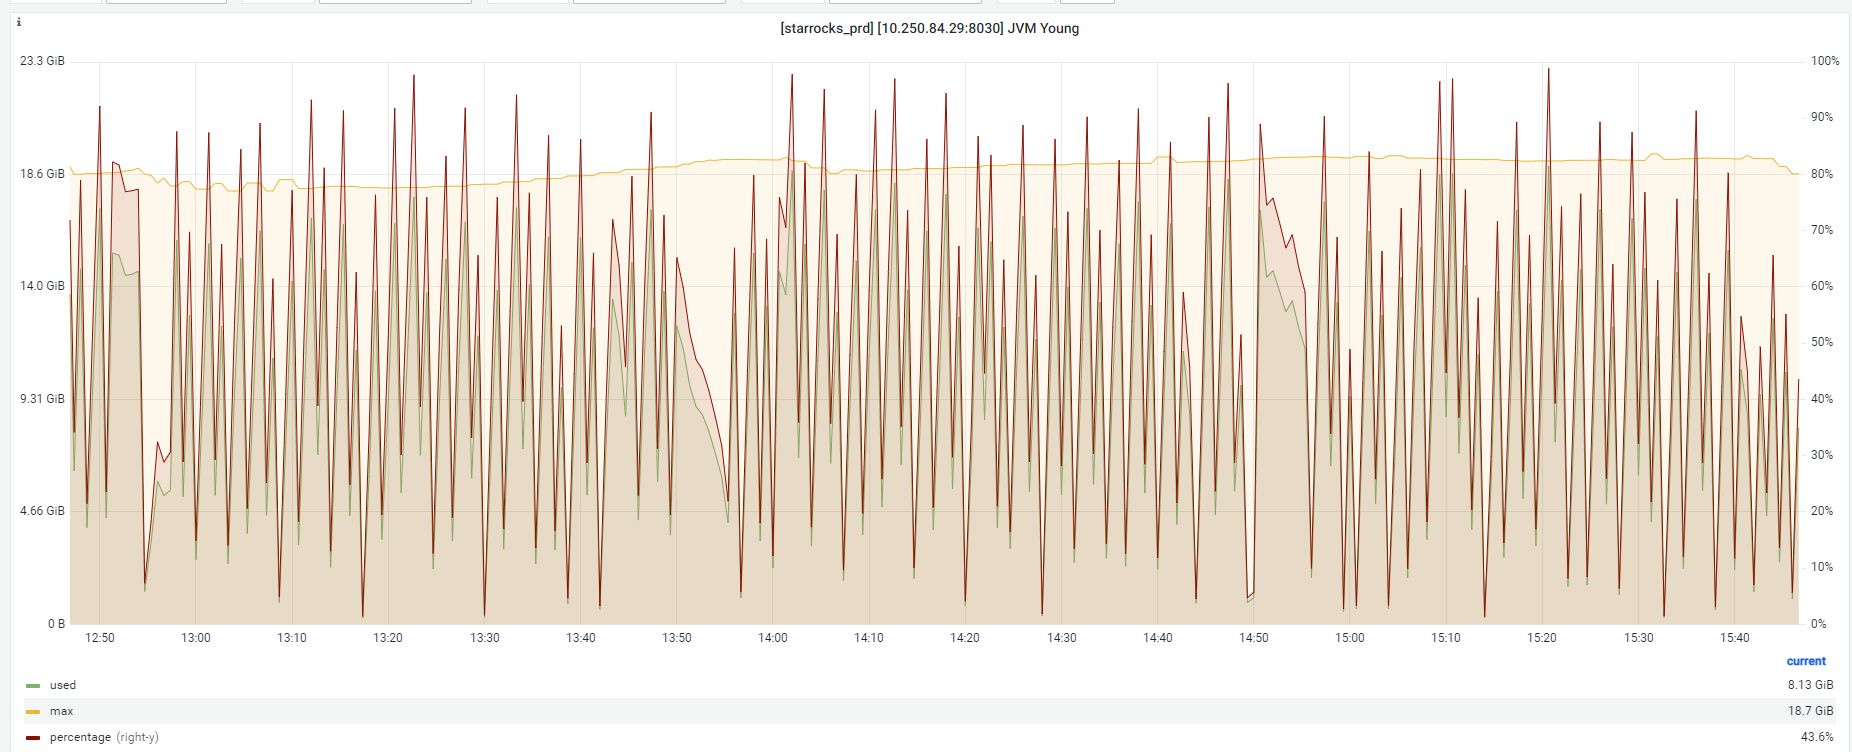Toggle the 'used' series in legend
The image size is (1852, 752).
tap(63, 685)
